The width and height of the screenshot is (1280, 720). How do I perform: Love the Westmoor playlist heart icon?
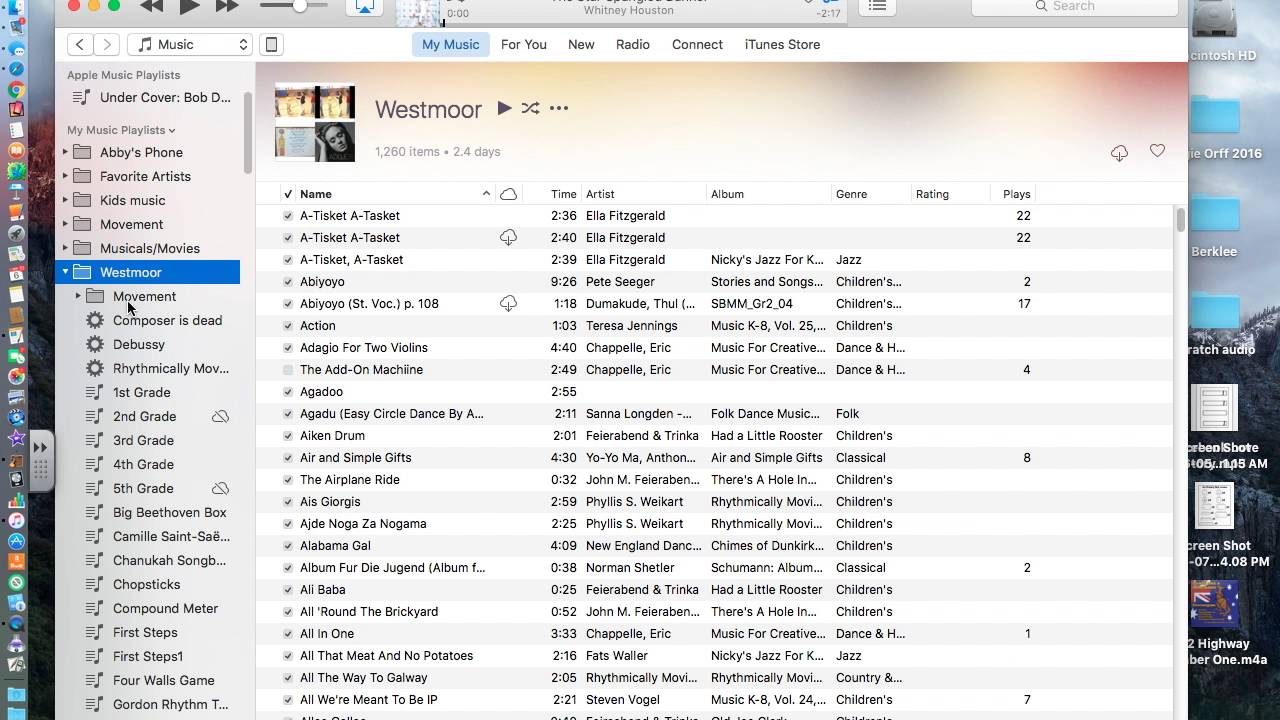[1157, 151]
